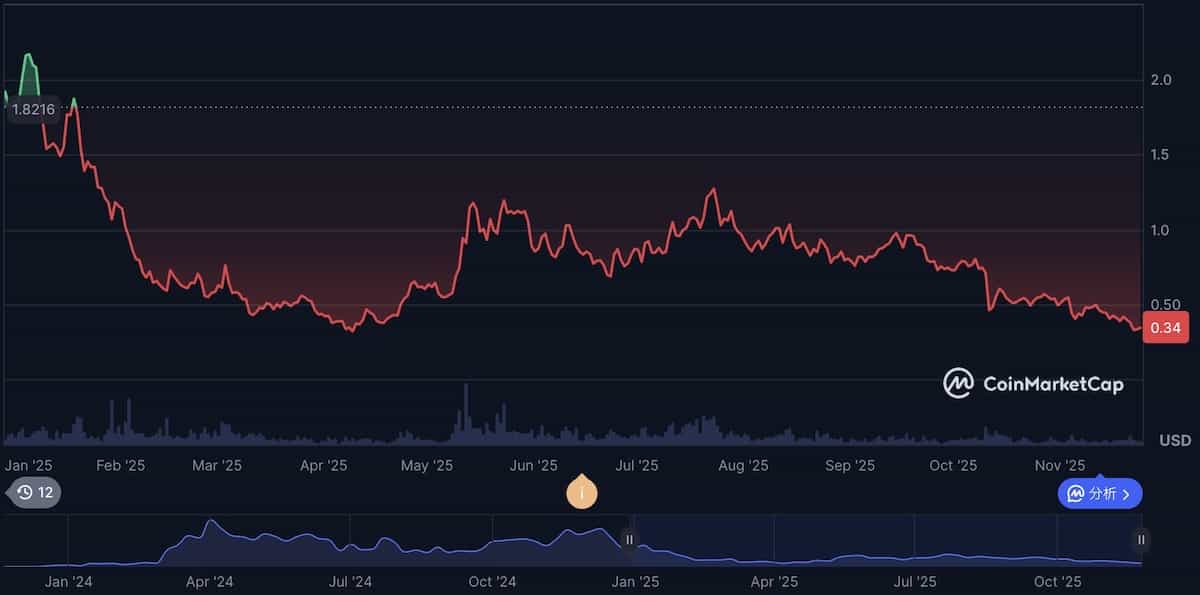Click the May '25 axis label
Viewport: 1200px width, 595px height.
[427, 465]
